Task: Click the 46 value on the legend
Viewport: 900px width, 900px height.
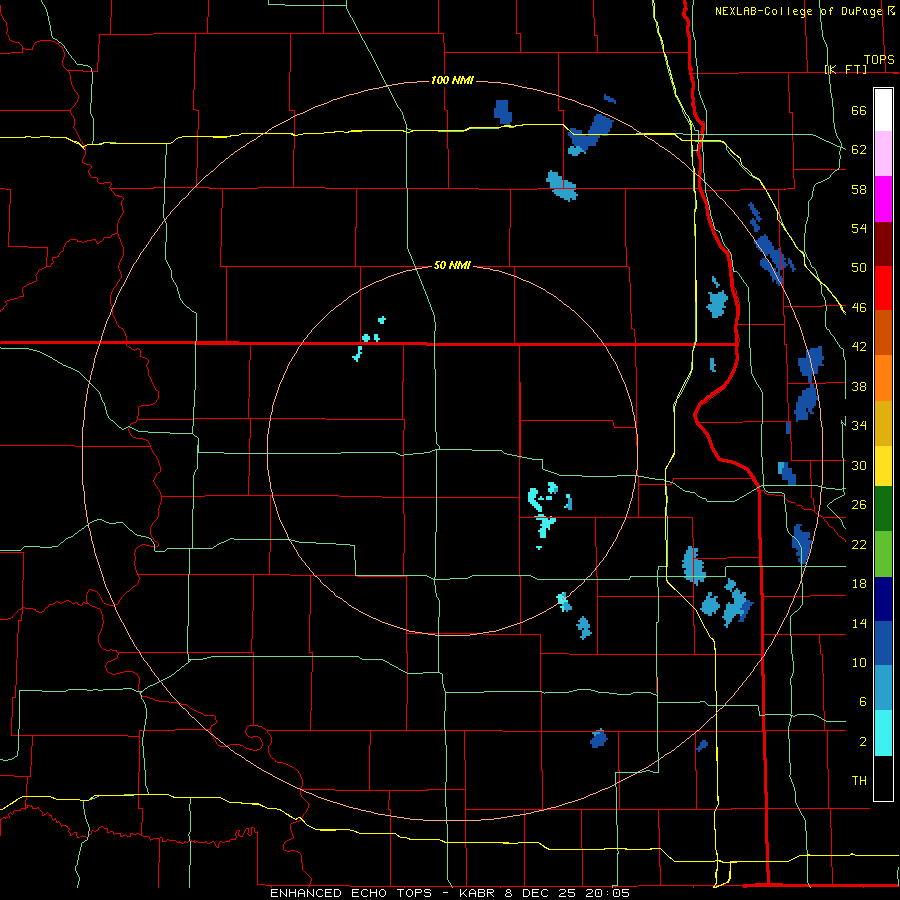Action: [859, 308]
